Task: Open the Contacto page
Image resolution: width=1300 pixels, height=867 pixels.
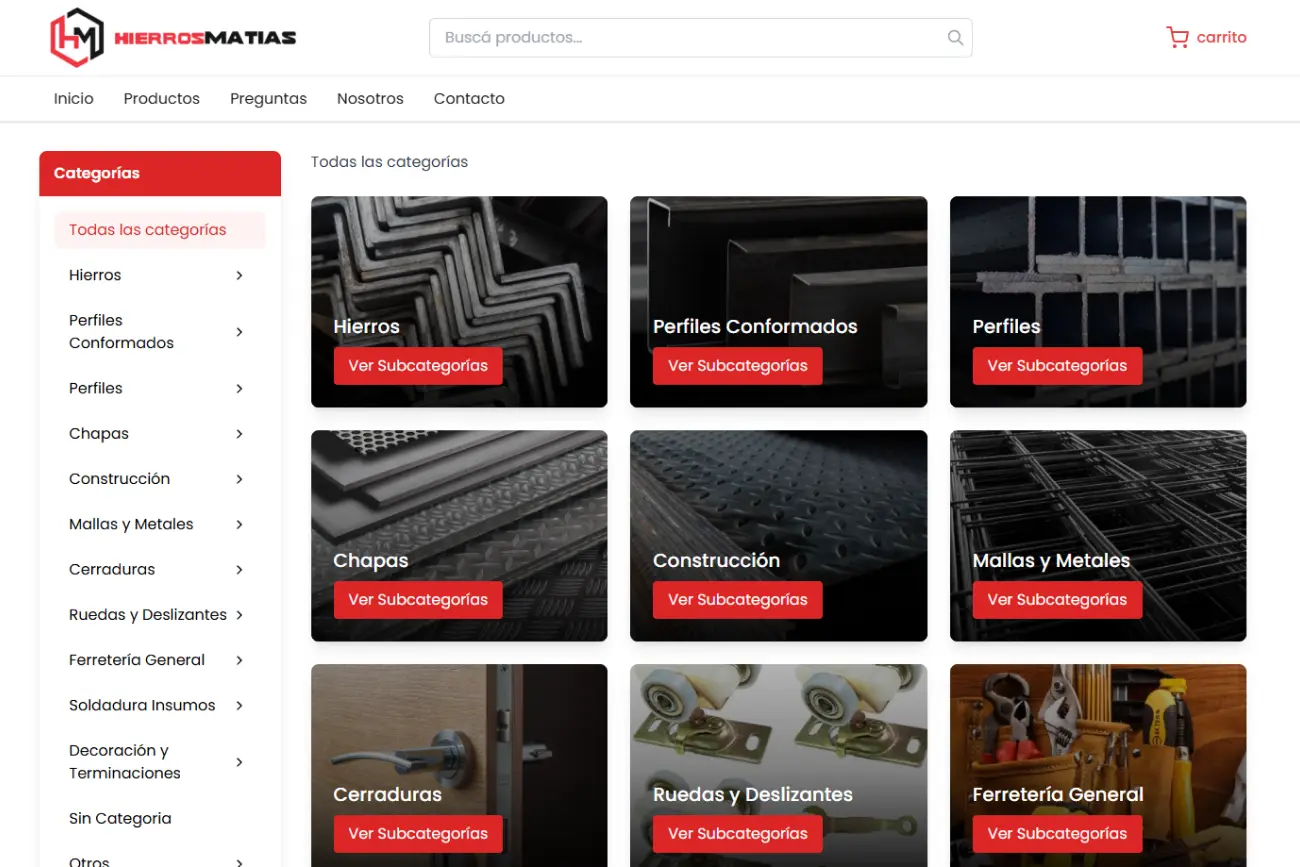Action: click(469, 98)
